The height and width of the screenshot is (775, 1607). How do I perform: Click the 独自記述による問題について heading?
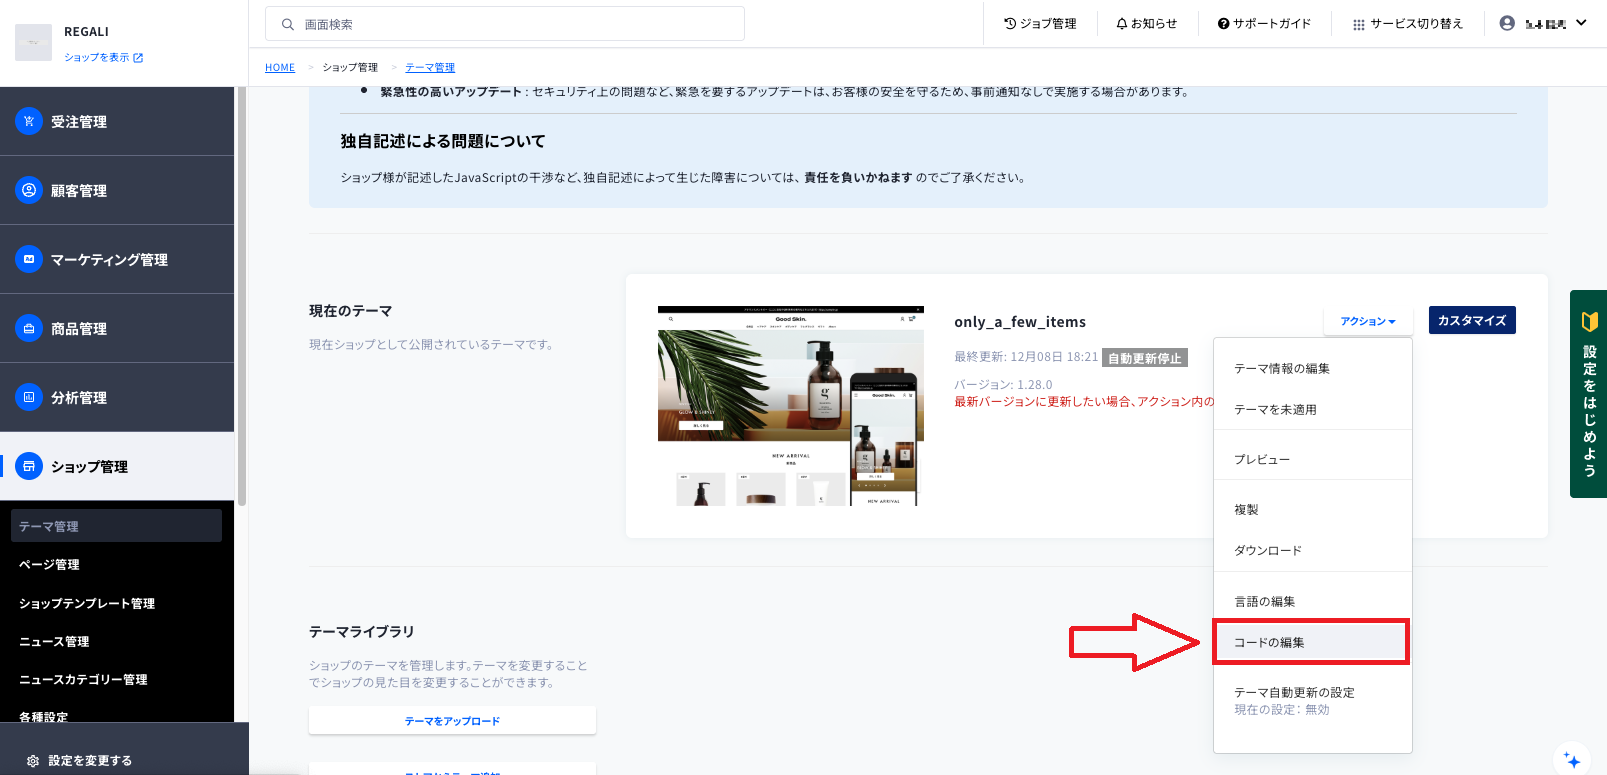(x=443, y=142)
